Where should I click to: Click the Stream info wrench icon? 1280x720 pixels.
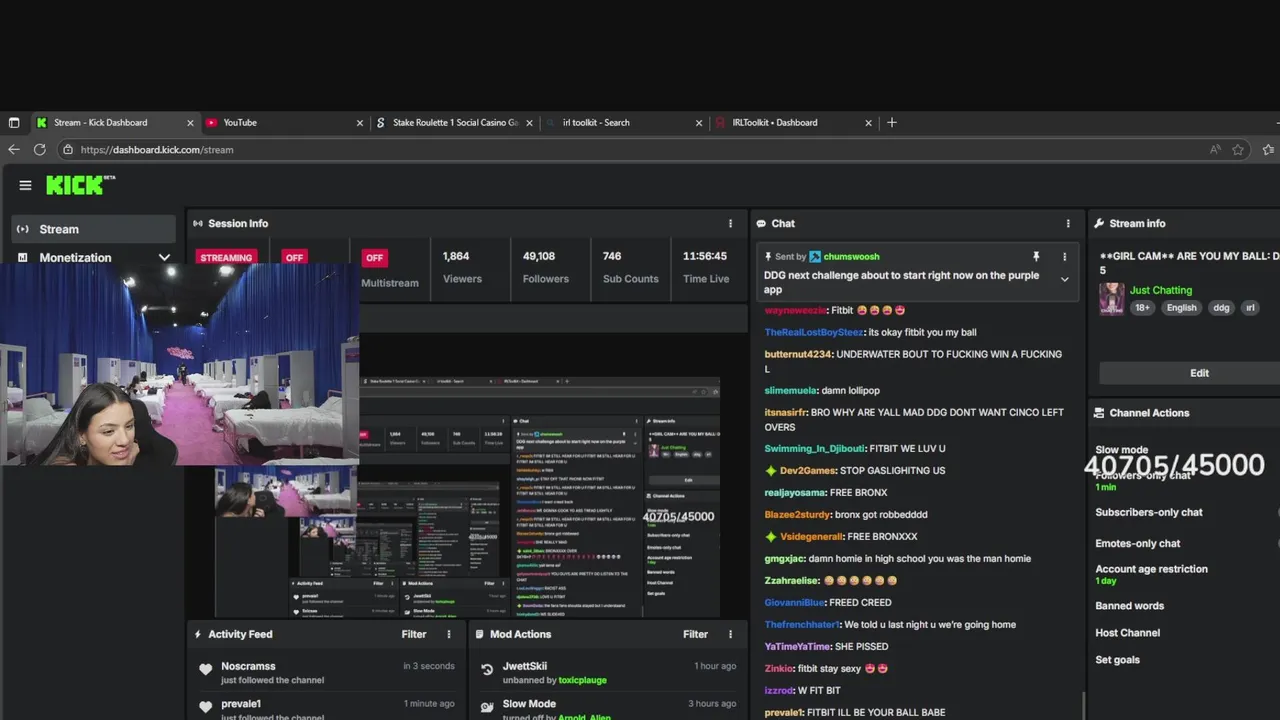click(1099, 224)
